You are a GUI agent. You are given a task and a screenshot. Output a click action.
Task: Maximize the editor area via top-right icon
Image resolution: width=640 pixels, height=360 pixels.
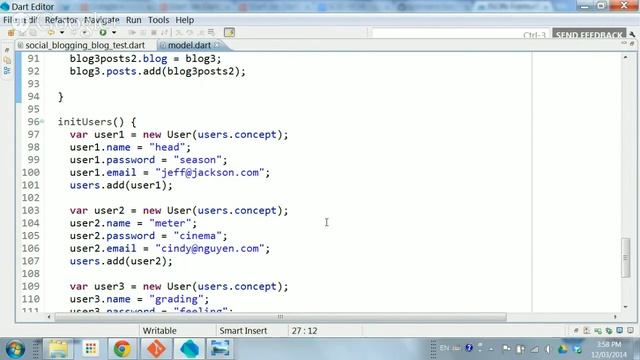[x=632, y=43]
